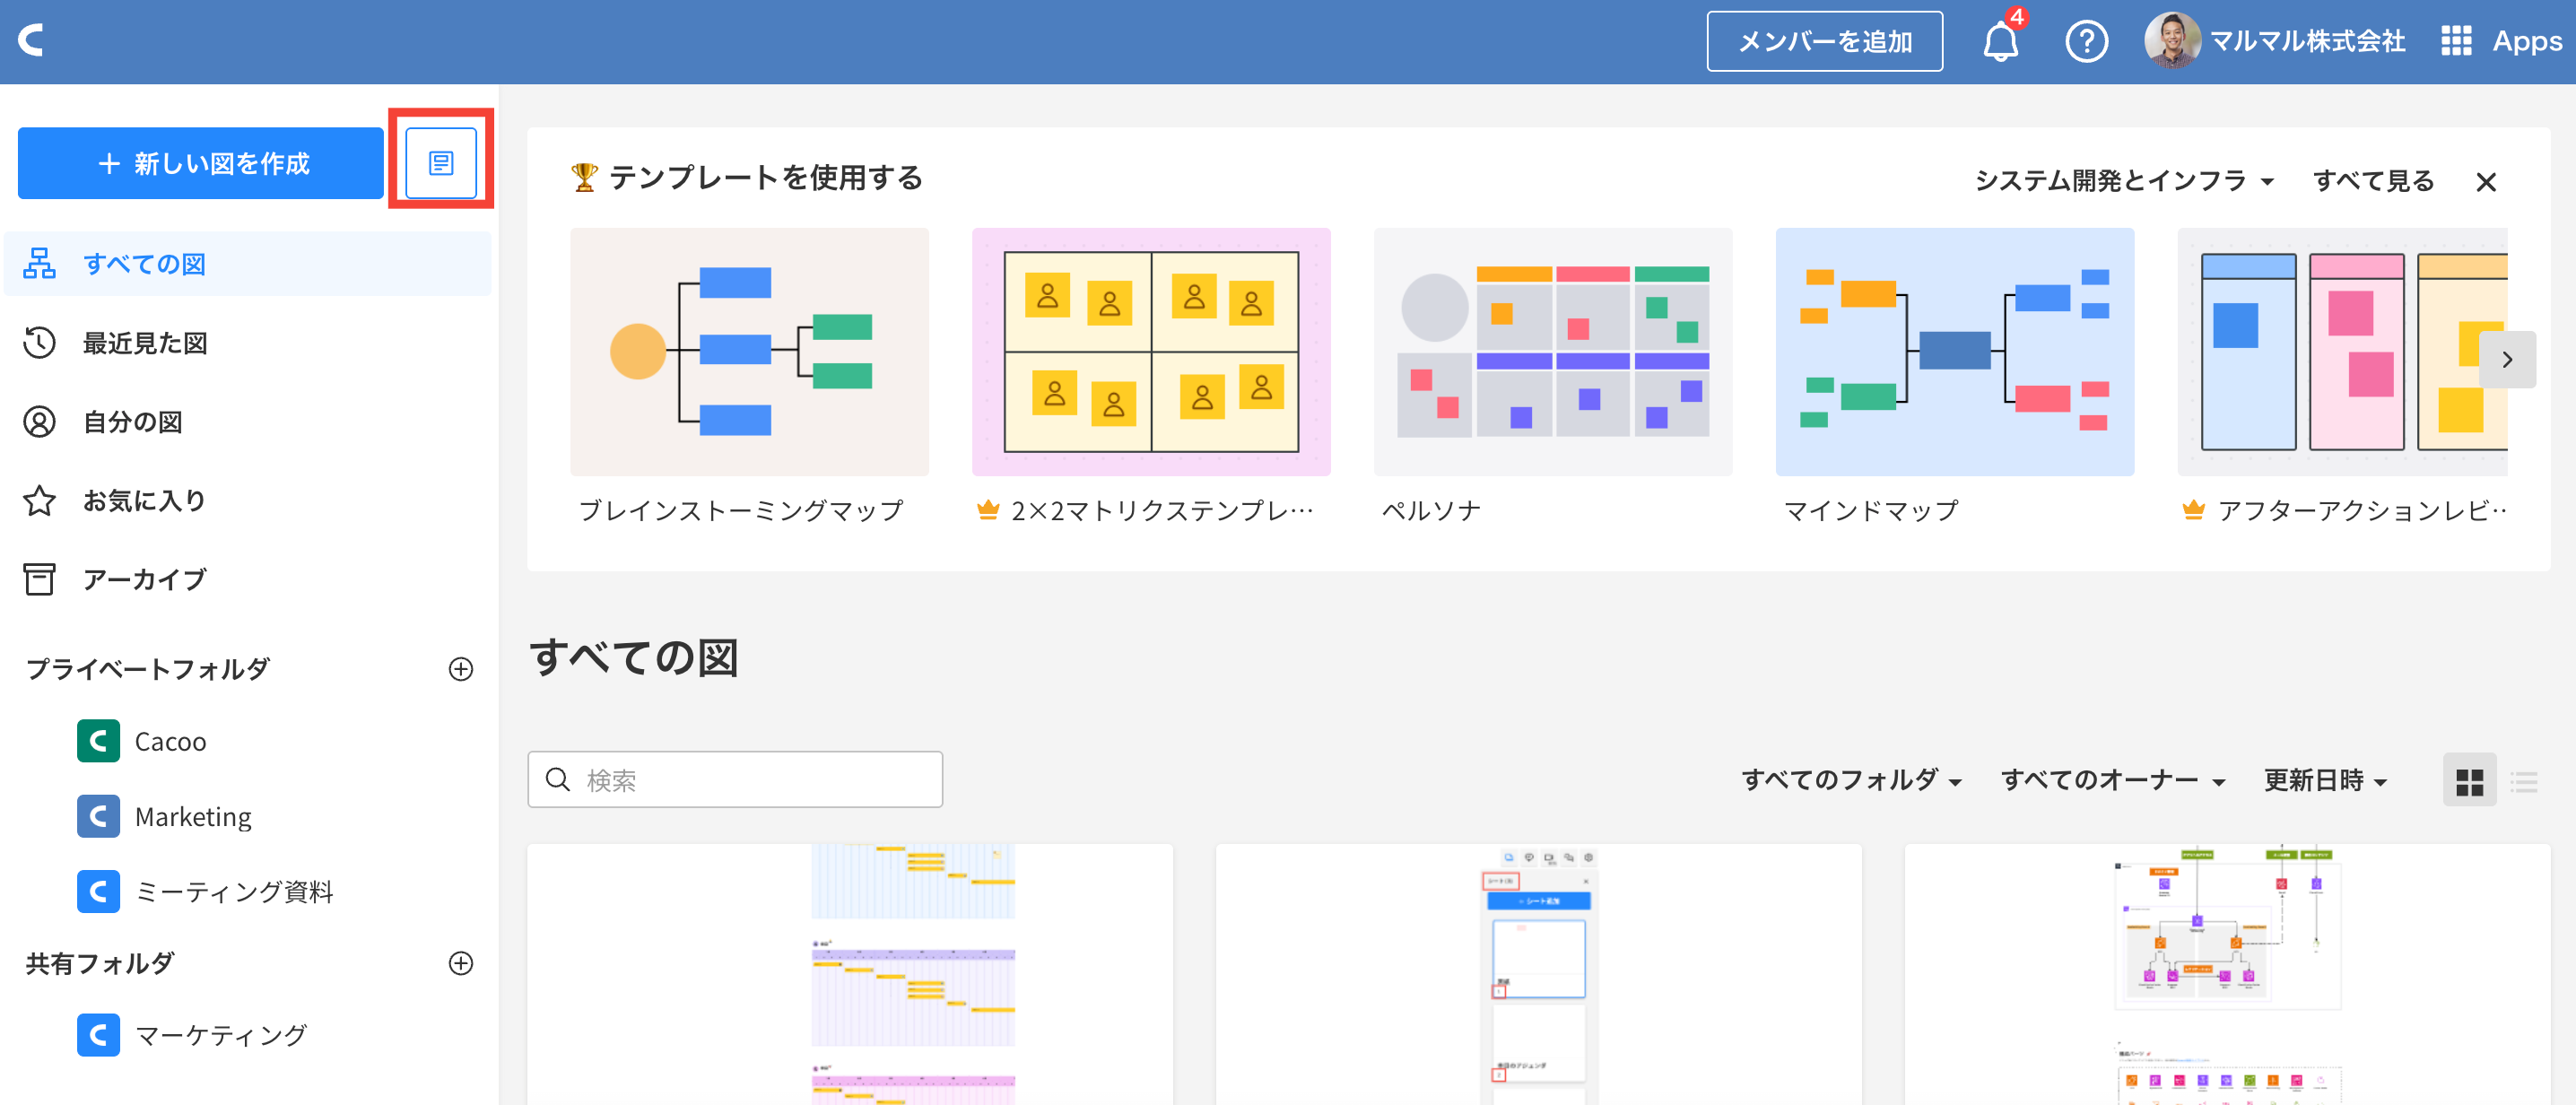The height and width of the screenshot is (1105, 2576).
Task: Open the Apps grid launcher
Action: [x=2456, y=41]
